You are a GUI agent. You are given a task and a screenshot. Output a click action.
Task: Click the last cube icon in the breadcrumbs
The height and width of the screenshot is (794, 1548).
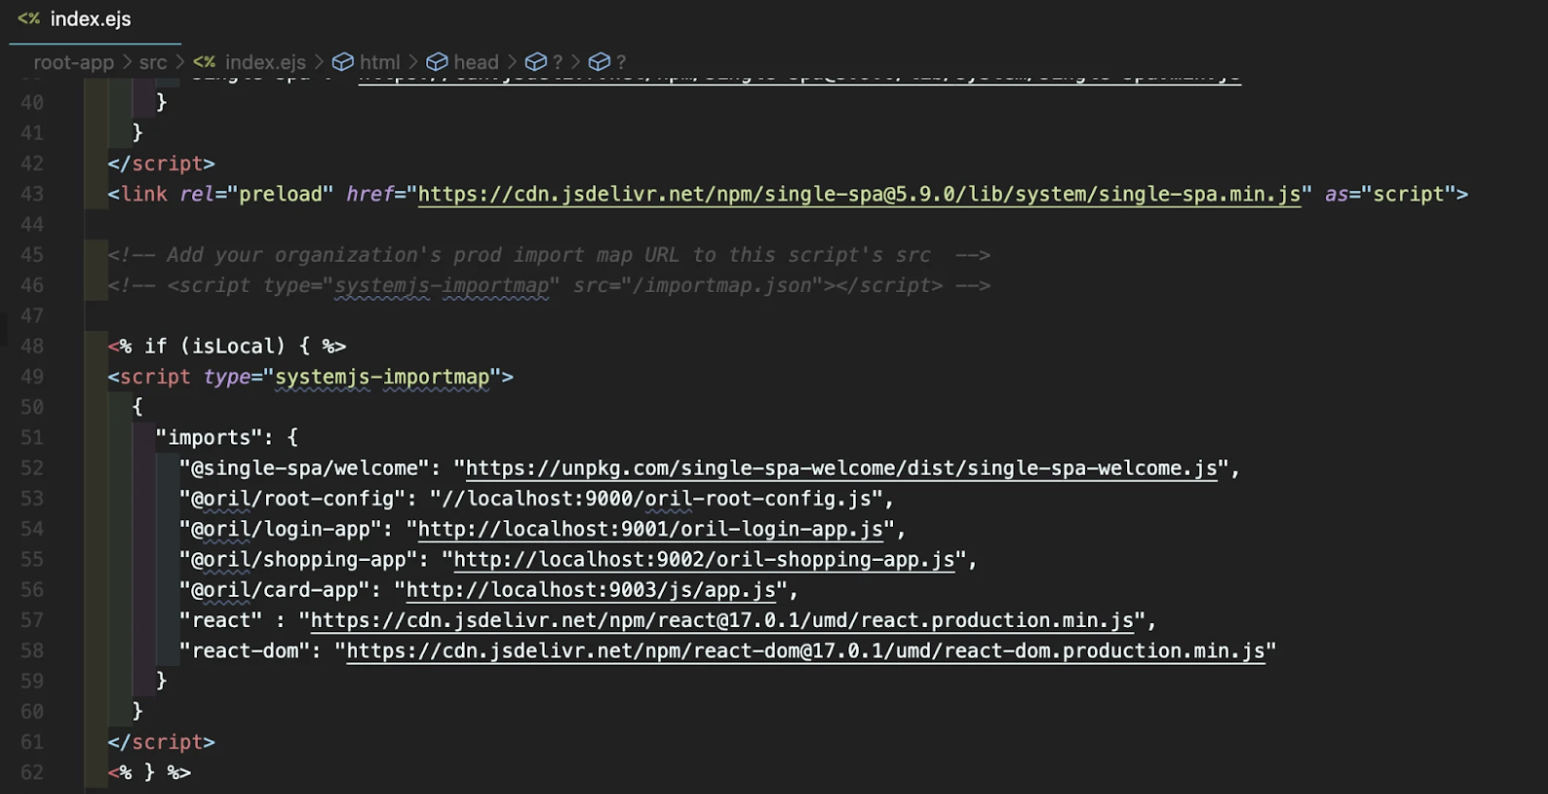click(599, 62)
